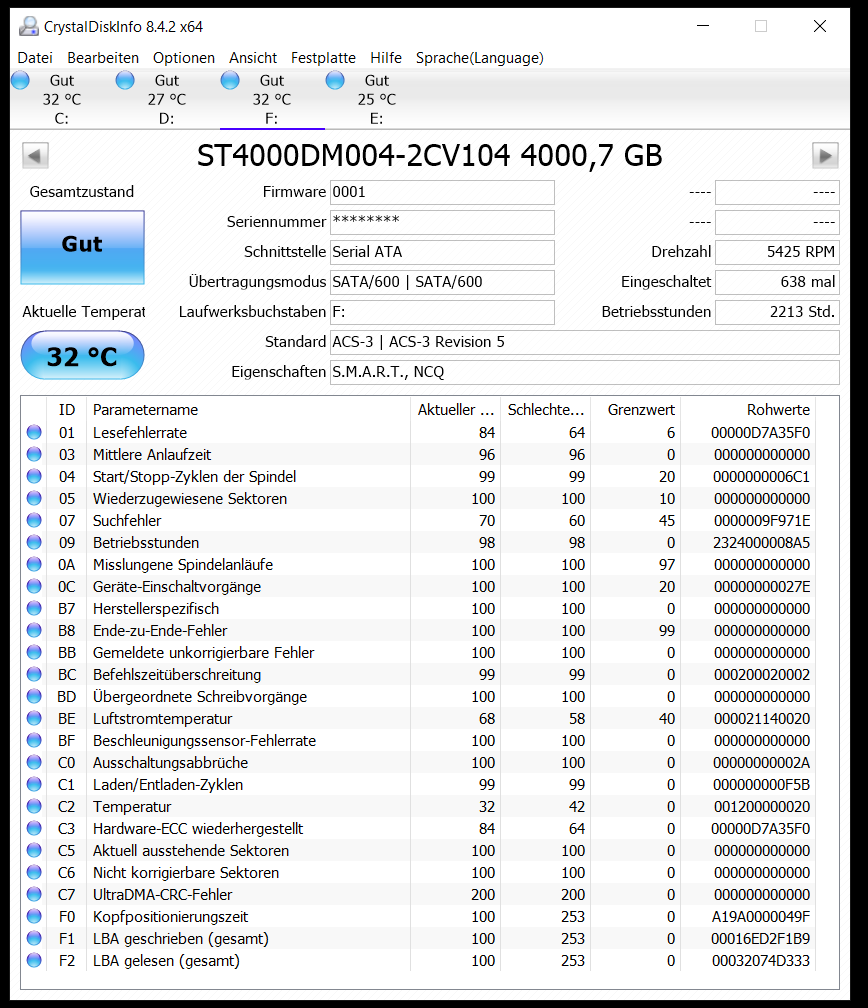Click the Parametername column header
868x1008 pixels.
coord(145,410)
